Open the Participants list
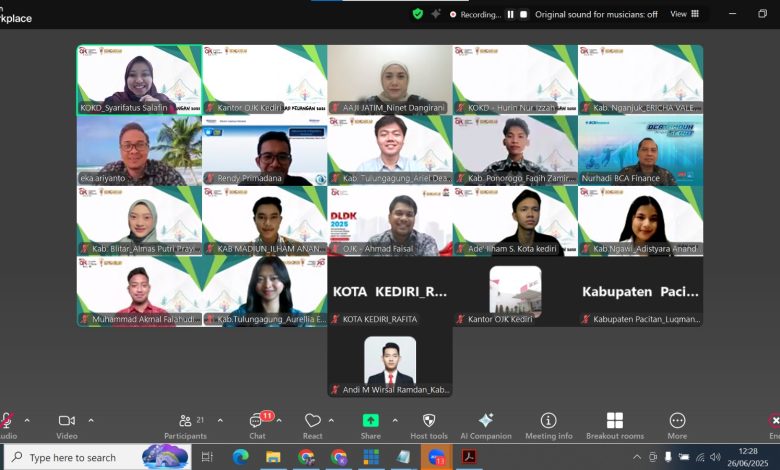 tap(185, 424)
